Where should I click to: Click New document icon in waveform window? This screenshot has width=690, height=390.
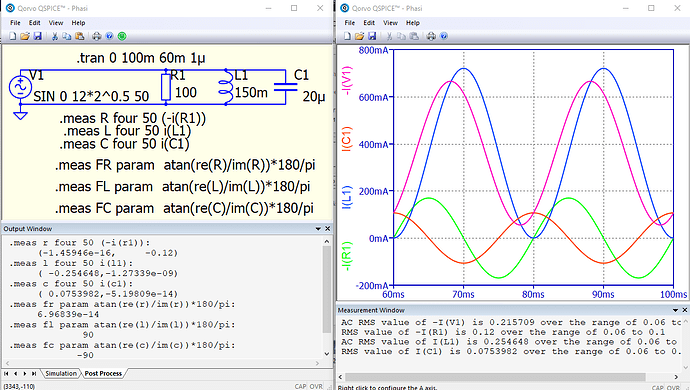[347, 36]
